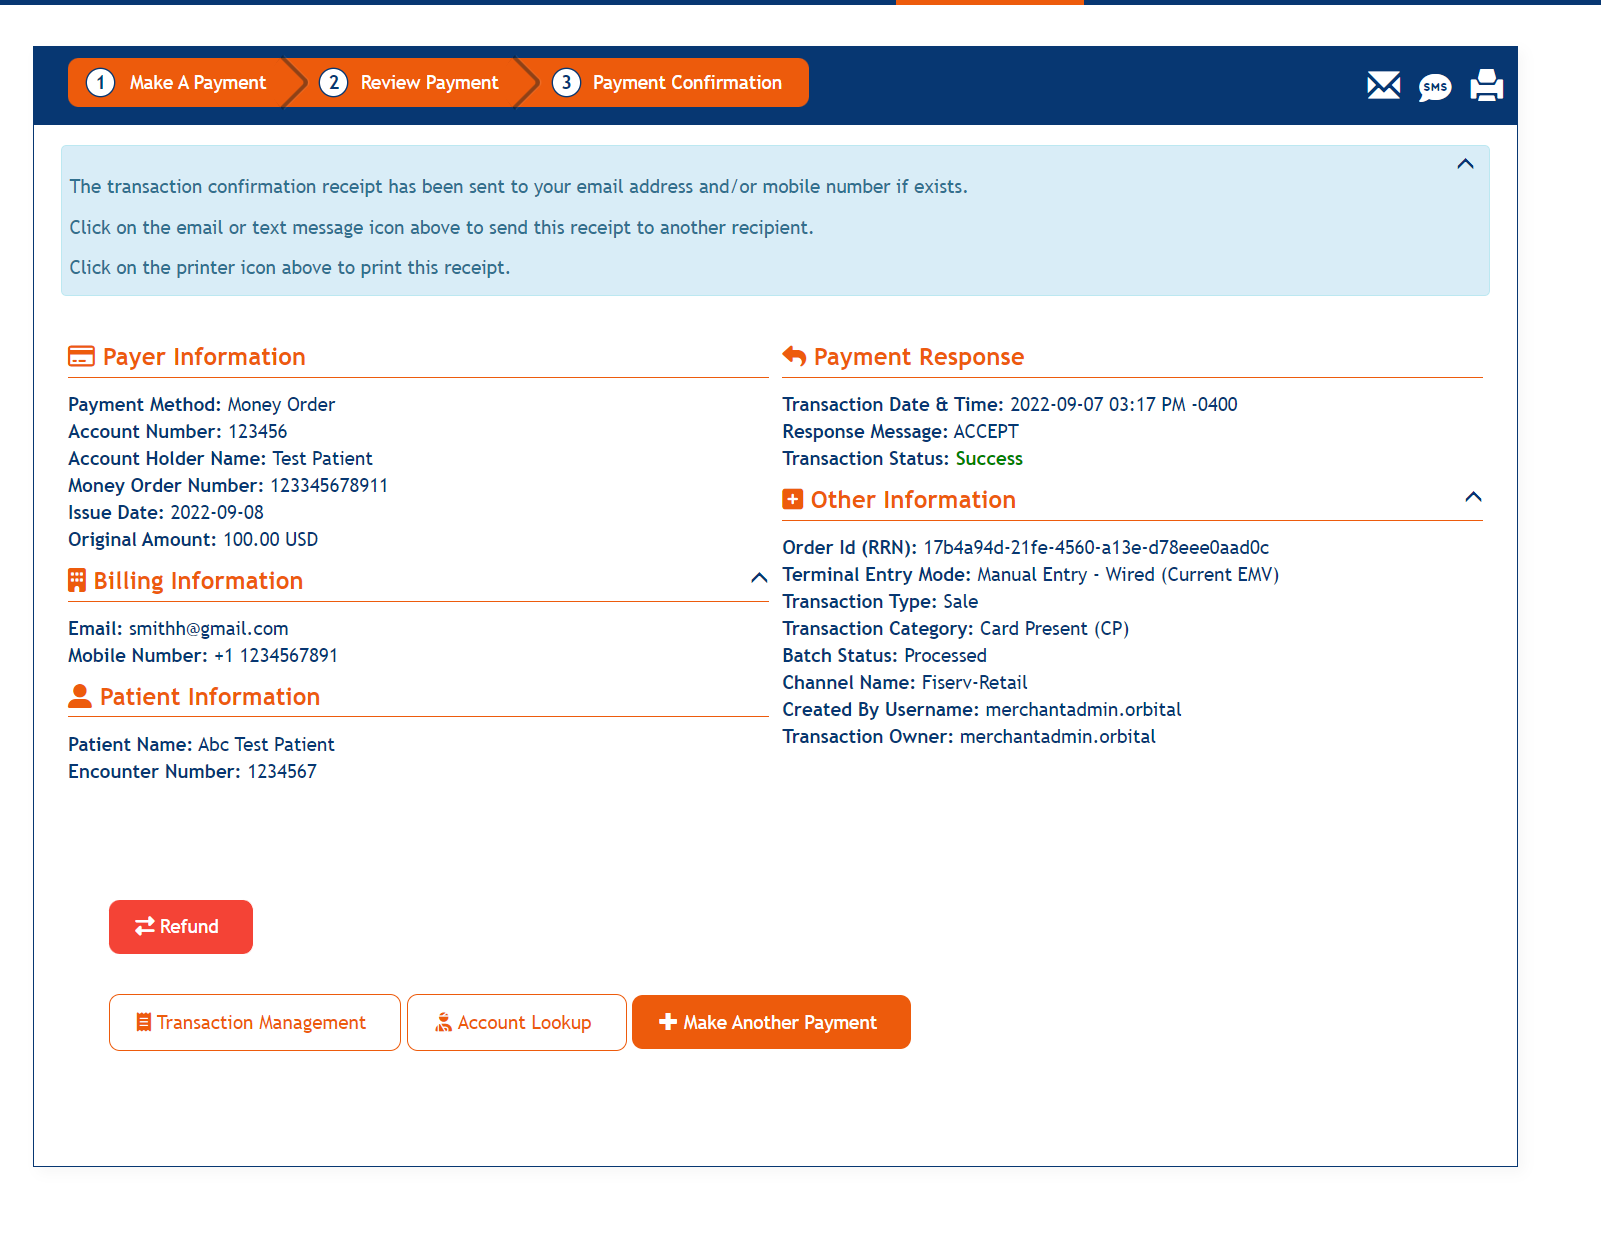Screen dimensions: 1601x1243
Task: Click the reply arrow icon beside Payment Response
Action: [x=793, y=355]
